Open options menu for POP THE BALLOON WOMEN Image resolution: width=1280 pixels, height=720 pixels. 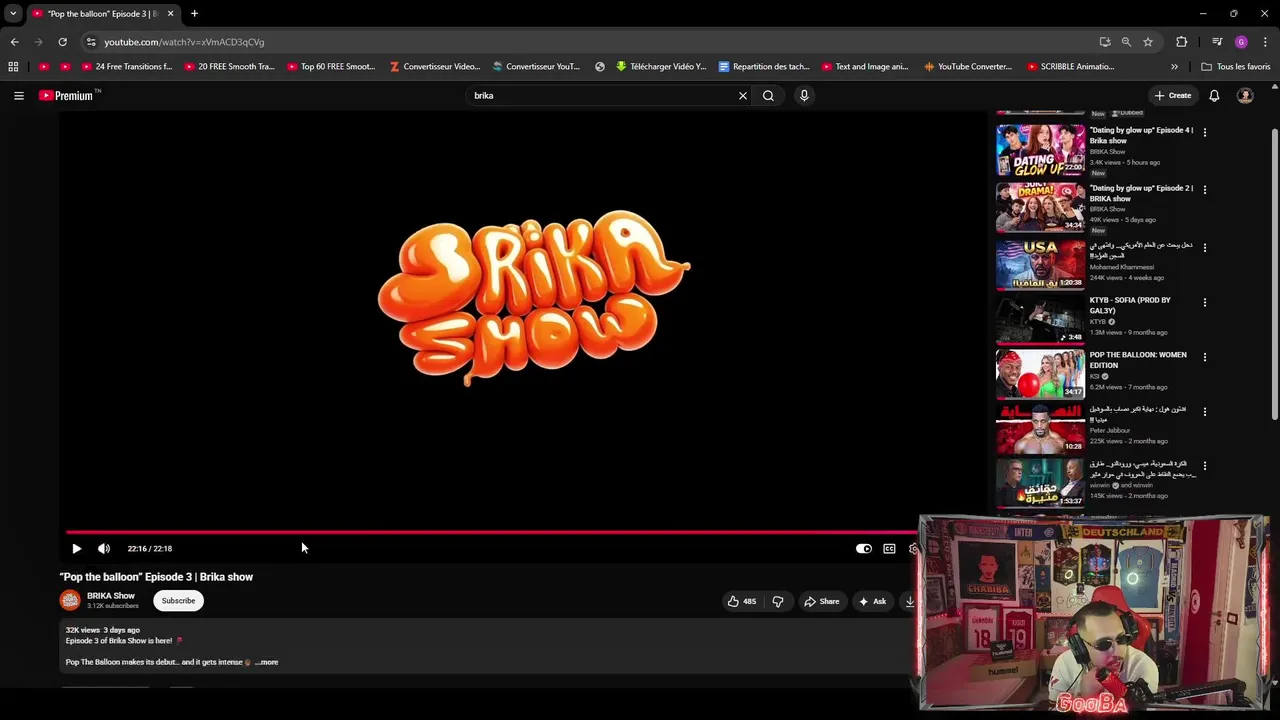click(1204, 357)
